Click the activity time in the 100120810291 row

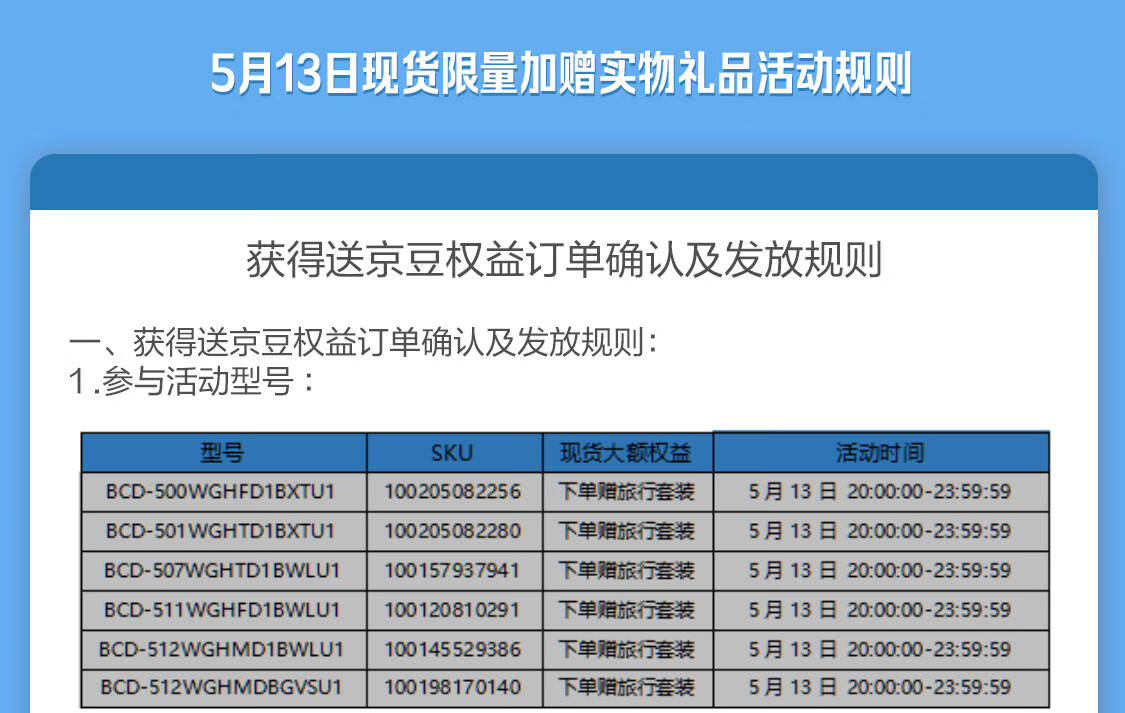pyautogui.click(x=880, y=610)
